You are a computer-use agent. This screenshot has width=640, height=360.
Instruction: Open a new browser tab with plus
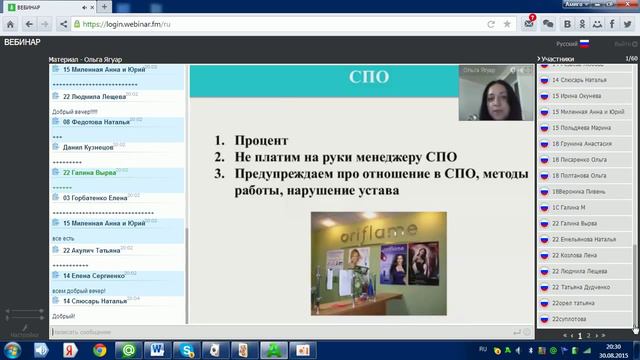coord(104,7)
